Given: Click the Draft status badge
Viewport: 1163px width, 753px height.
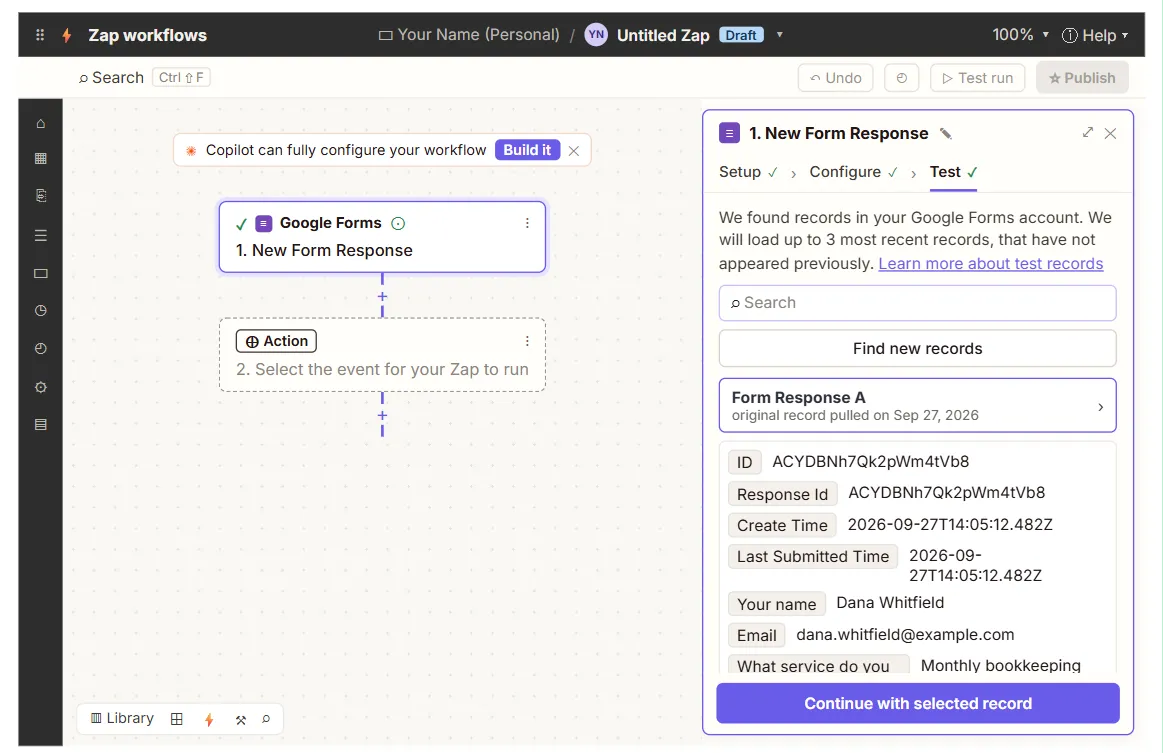Looking at the screenshot, I should tap(741, 35).
